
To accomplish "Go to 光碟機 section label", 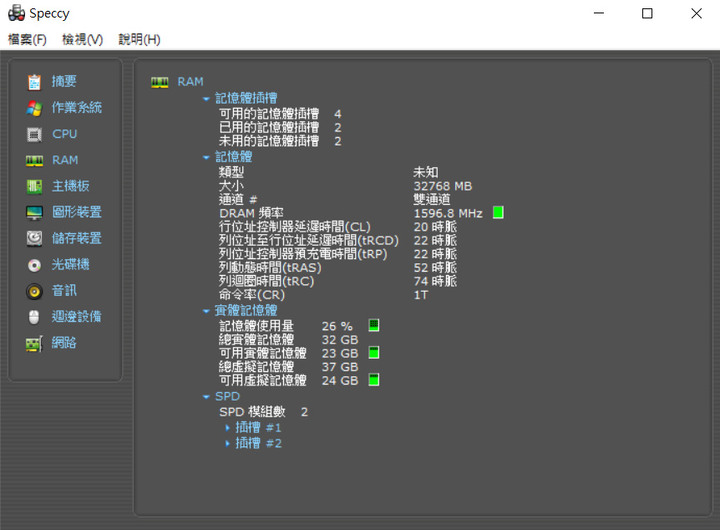I will tap(70, 265).
